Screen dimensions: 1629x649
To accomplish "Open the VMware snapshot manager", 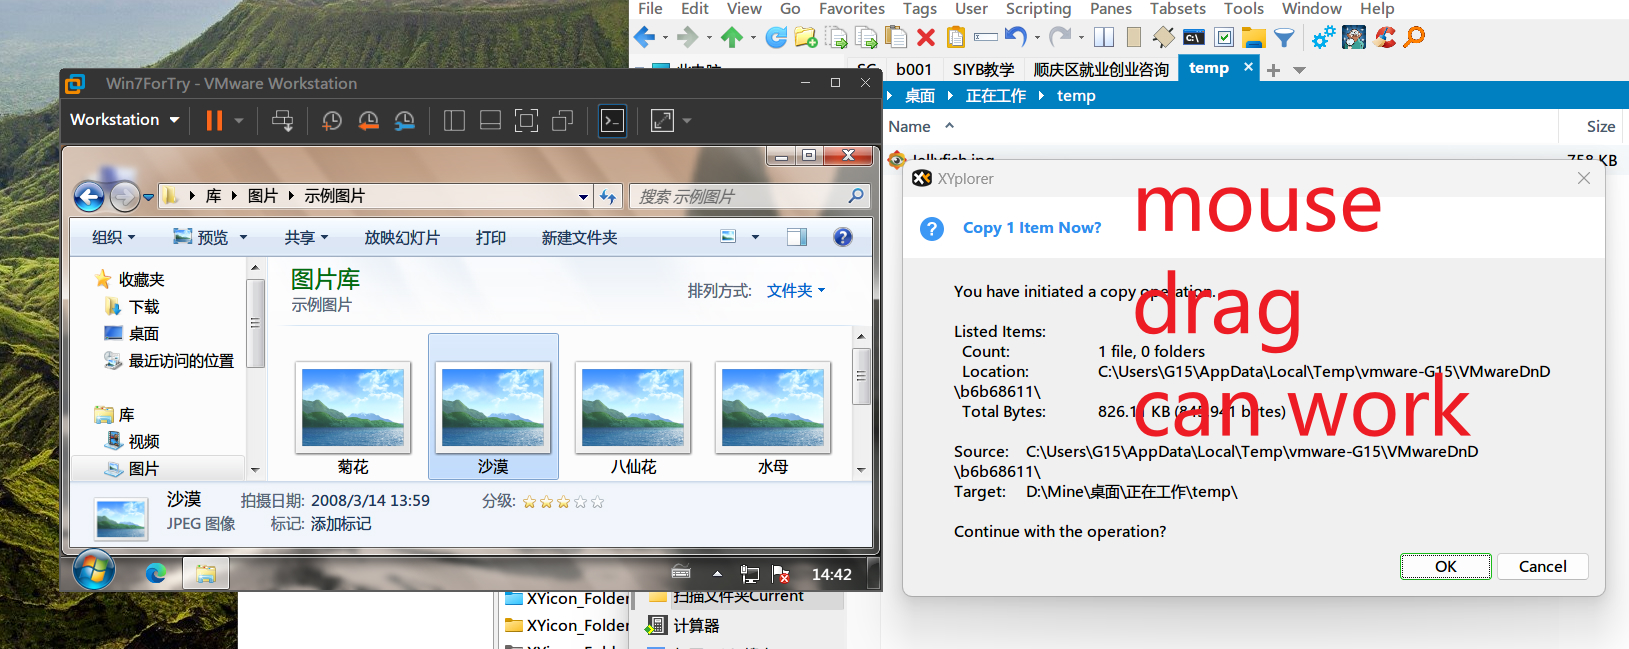I will (404, 121).
